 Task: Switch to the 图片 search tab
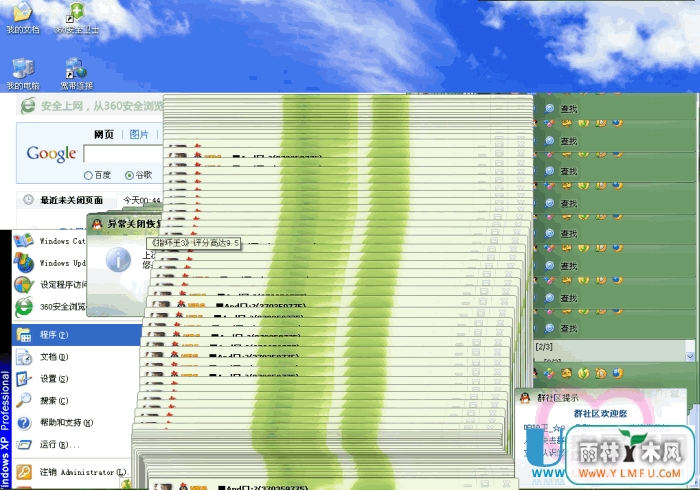point(139,134)
